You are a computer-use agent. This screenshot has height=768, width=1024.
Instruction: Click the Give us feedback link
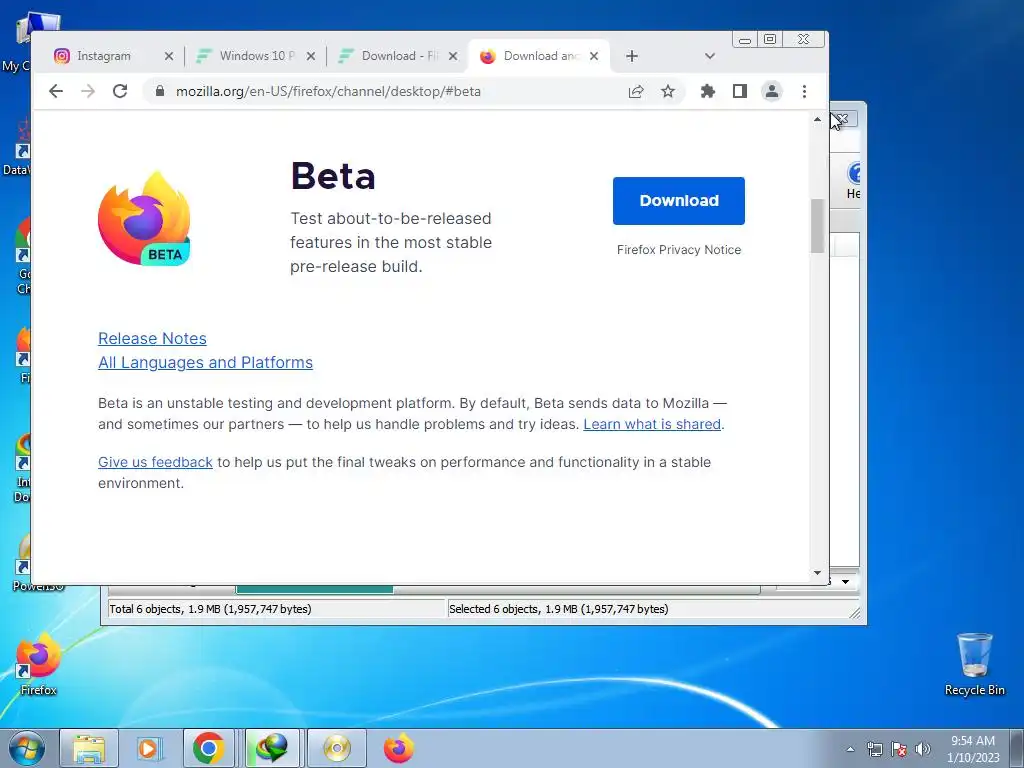coord(155,462)
